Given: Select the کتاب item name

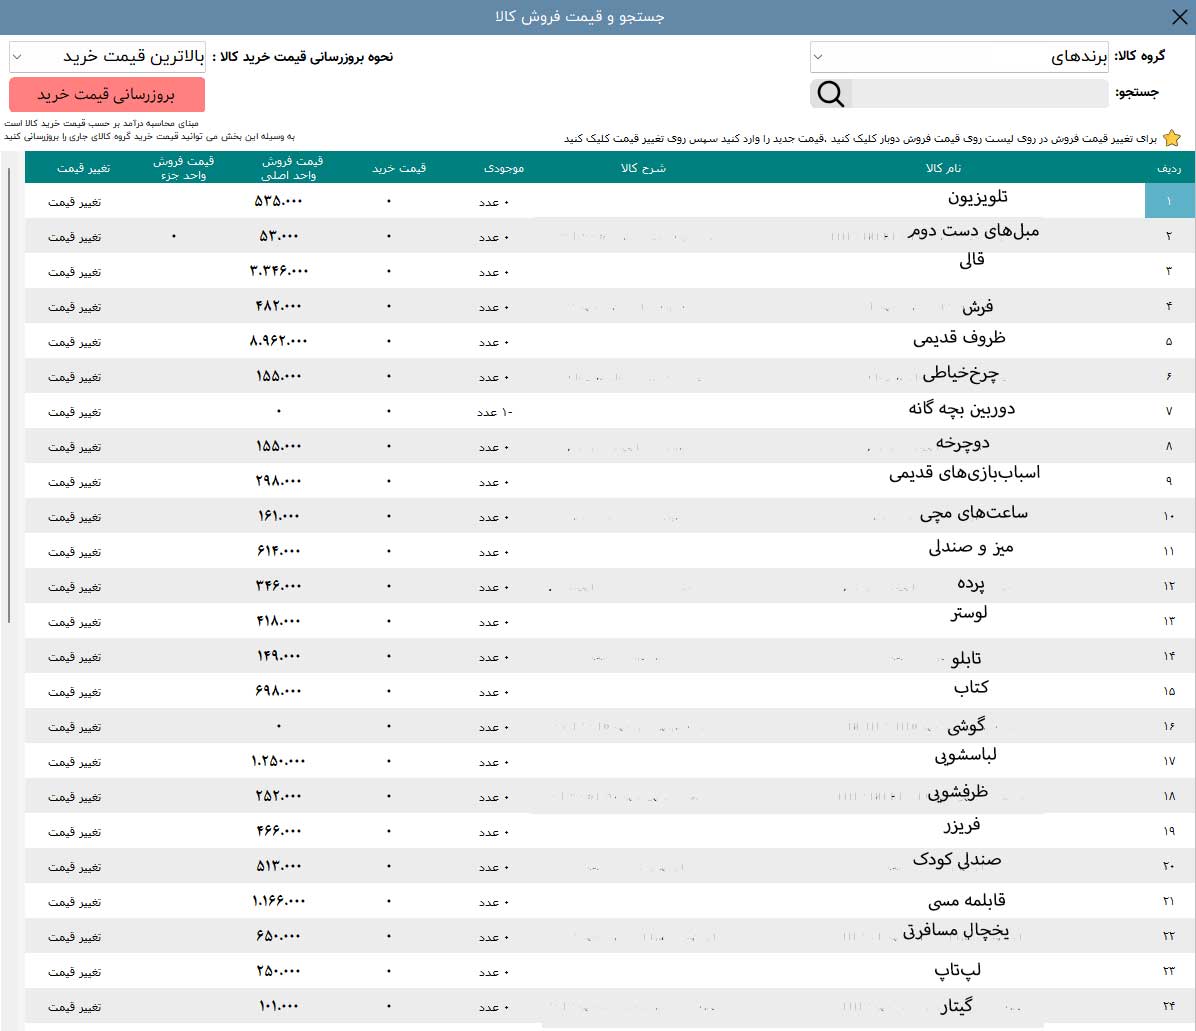Looking at the screenshot, I should coord(971,688).
